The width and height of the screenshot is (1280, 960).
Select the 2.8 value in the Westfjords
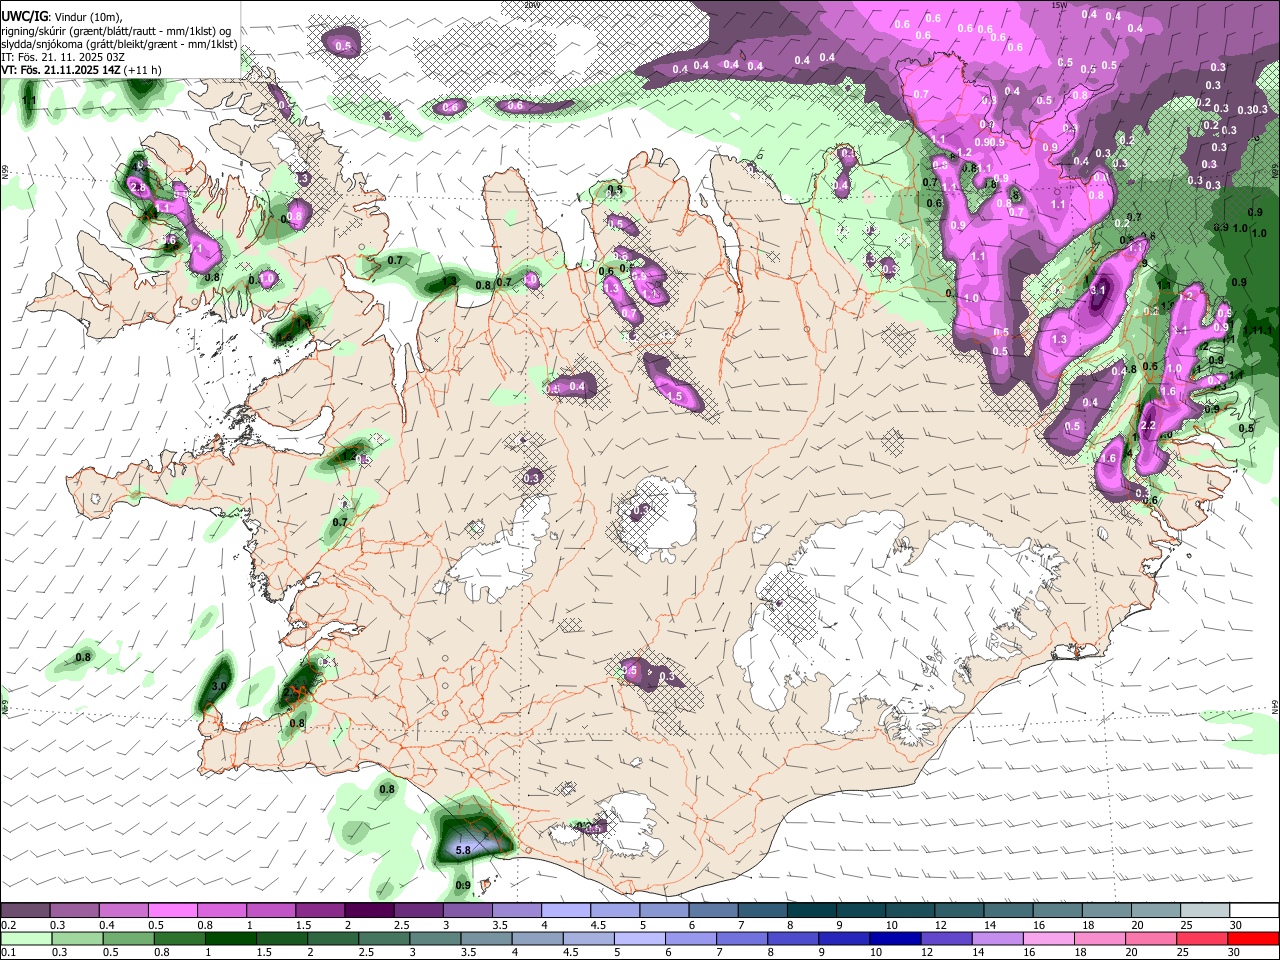[139, 187]
